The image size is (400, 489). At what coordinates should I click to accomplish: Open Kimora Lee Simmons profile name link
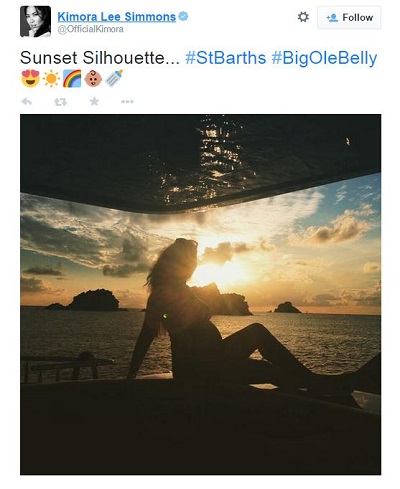[x=116, y=17]
